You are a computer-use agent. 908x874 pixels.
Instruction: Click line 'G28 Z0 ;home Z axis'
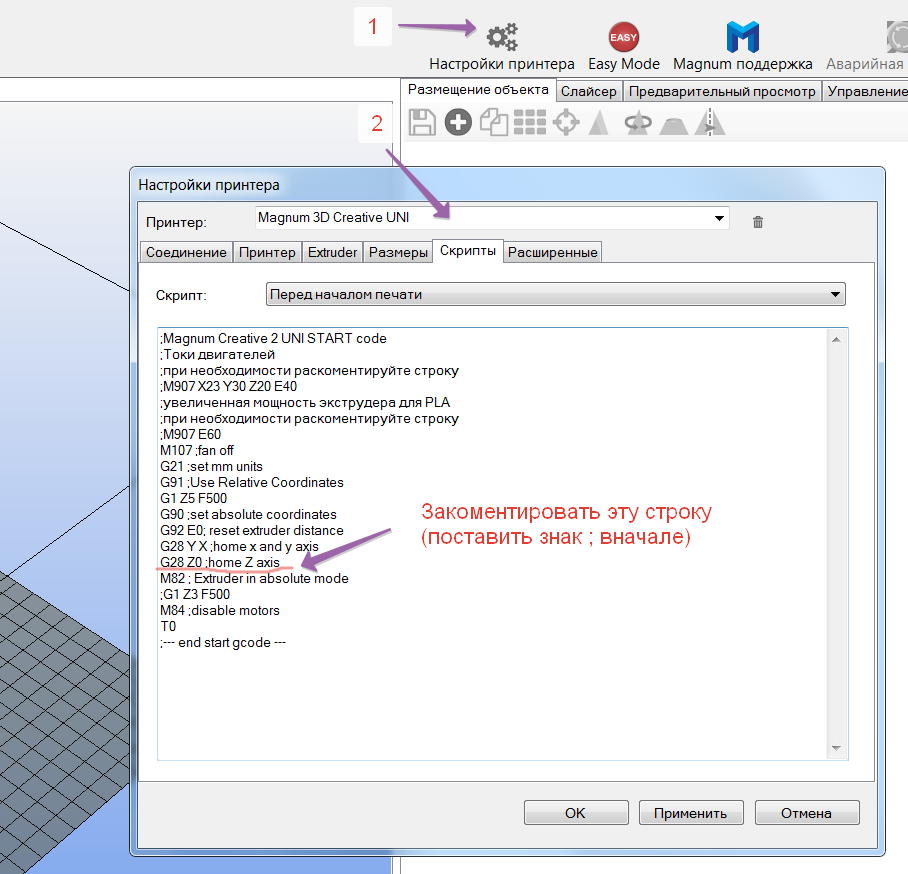(220, 562)
